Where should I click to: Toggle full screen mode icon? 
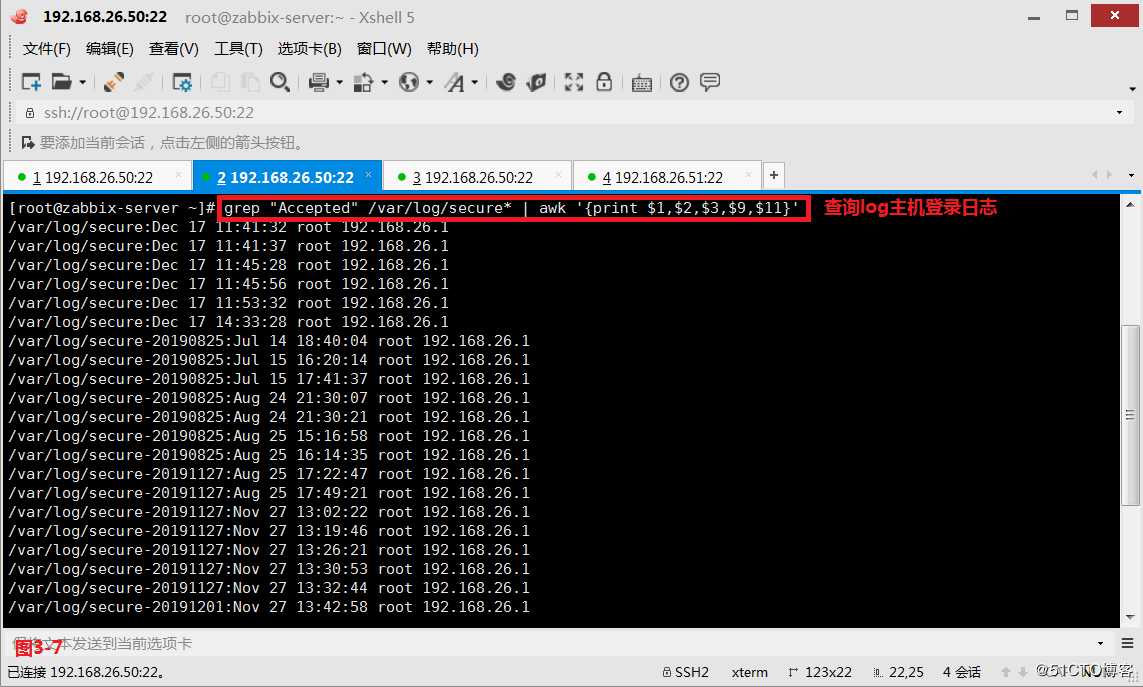click(x=574, y=82)
